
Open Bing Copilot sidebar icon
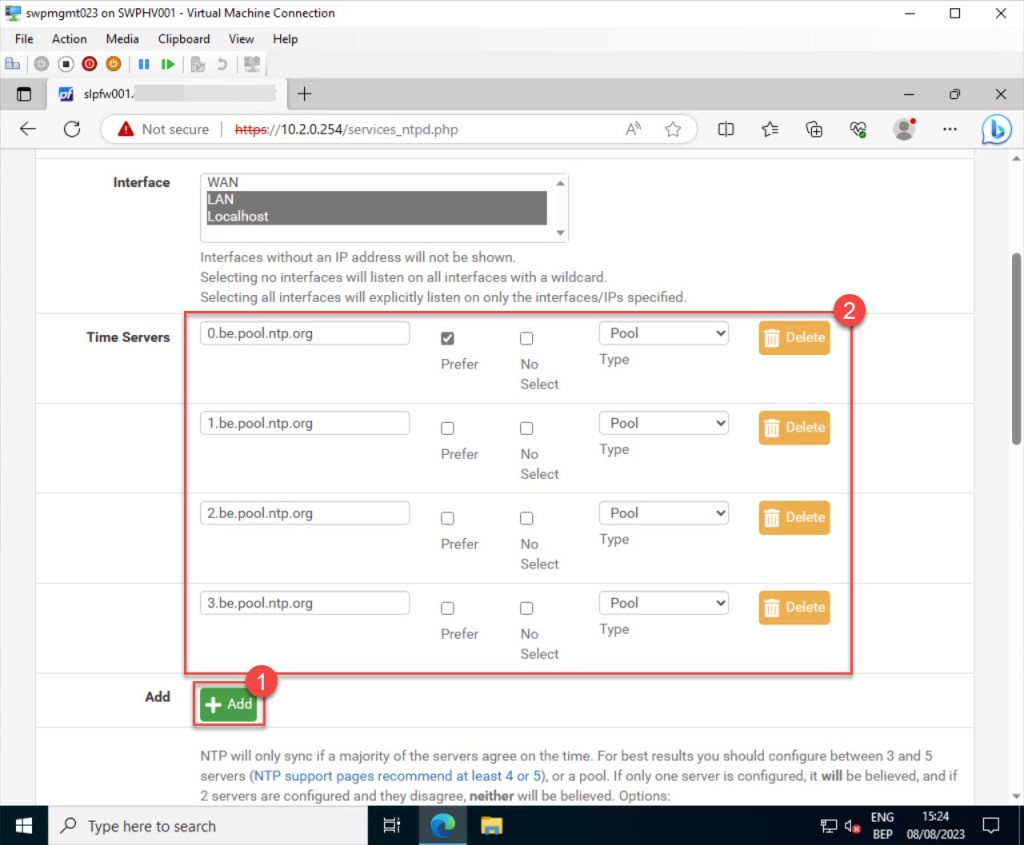995,129
